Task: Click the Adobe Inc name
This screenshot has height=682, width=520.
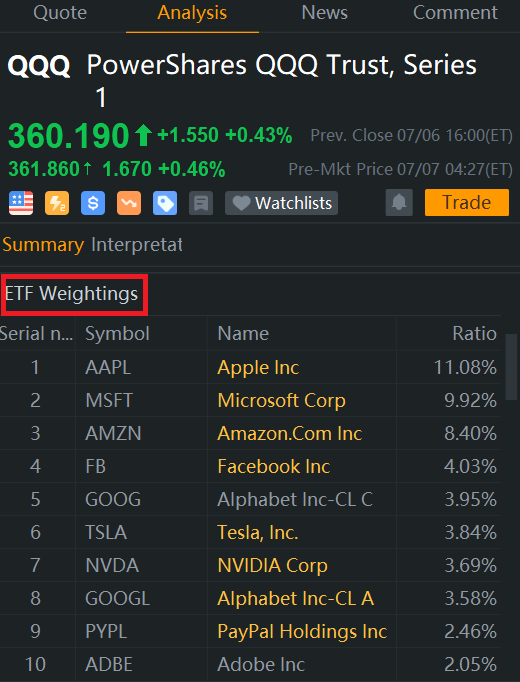Action: 261,665
